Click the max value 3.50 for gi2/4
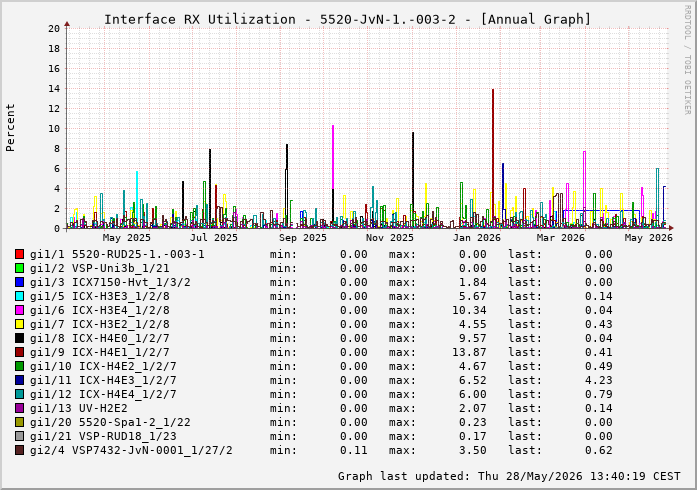This screenshot has height=490, width=697. [473, 450]
